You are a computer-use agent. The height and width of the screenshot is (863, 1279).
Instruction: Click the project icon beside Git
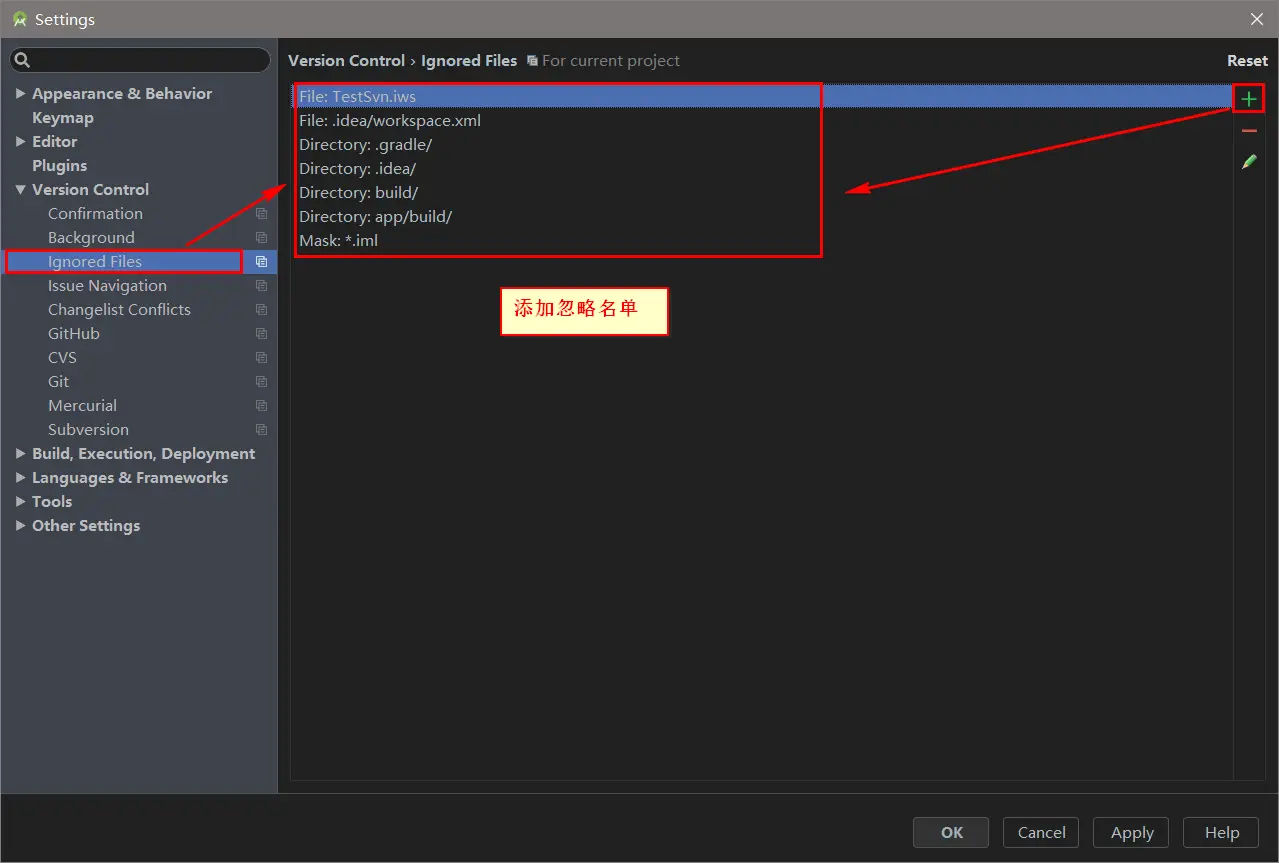[261, 382]
